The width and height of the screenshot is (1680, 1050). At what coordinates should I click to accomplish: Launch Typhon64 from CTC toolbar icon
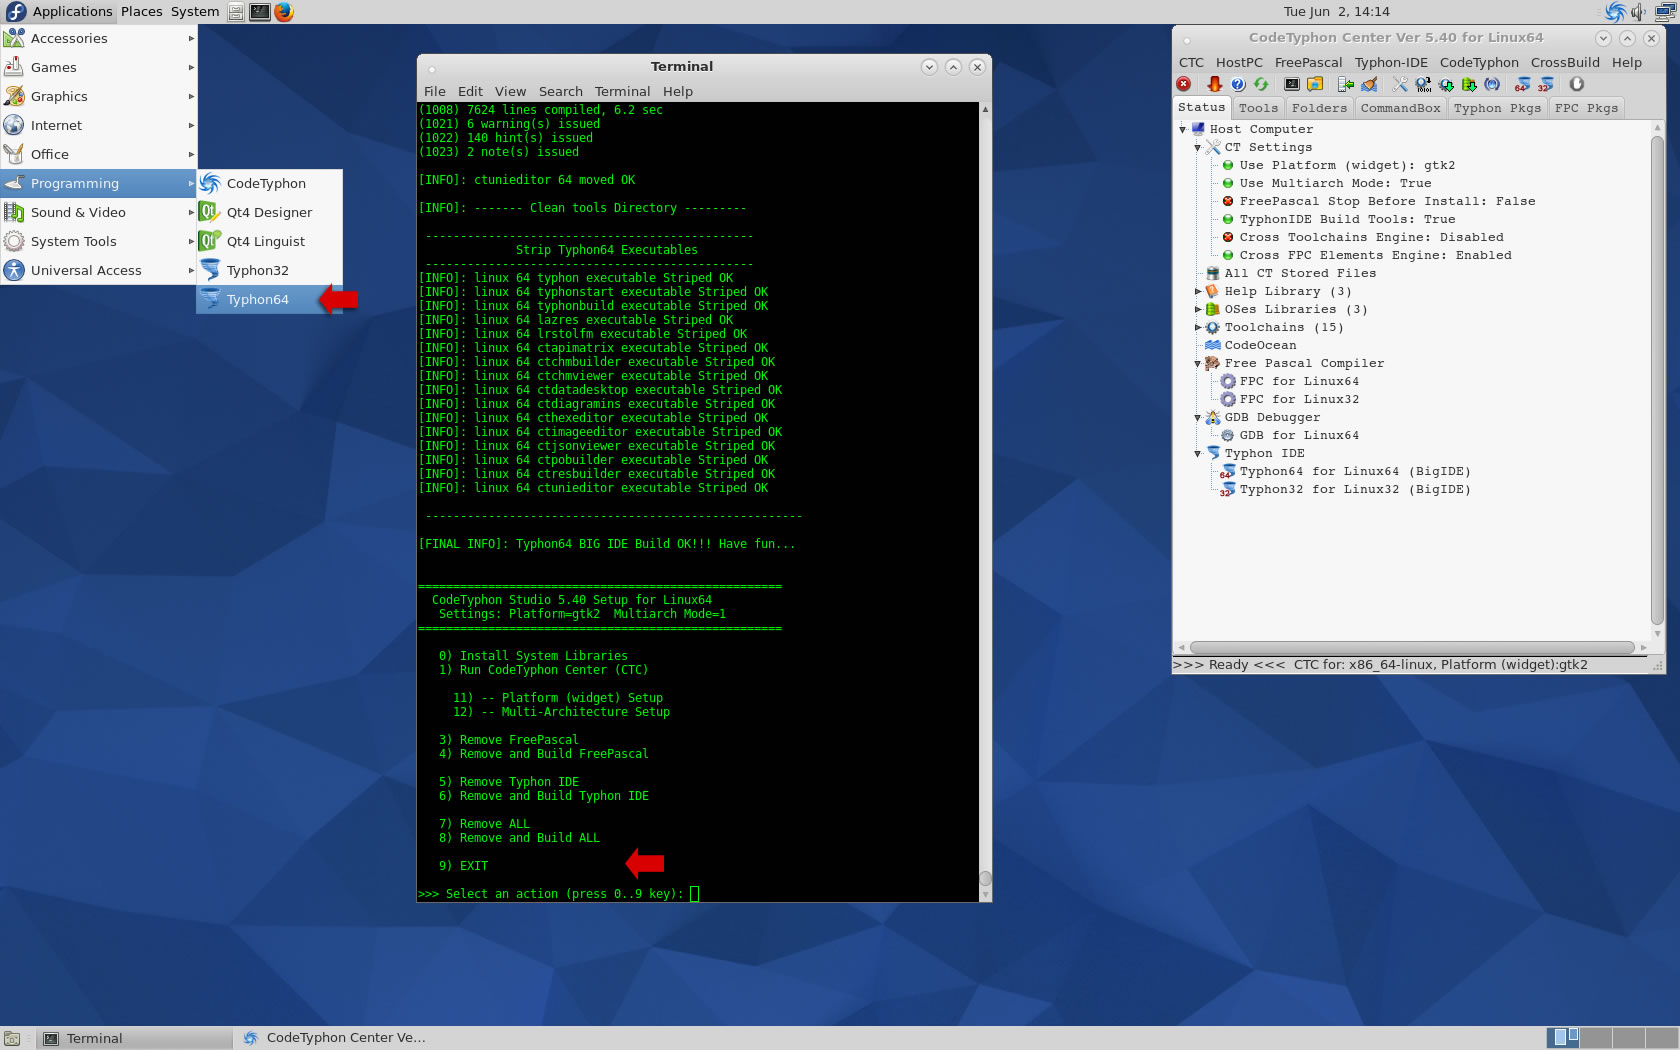tap(1523, 85)
